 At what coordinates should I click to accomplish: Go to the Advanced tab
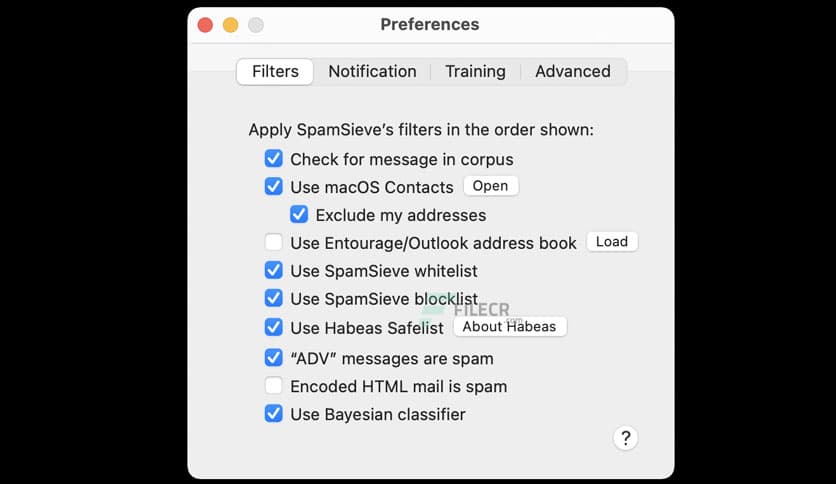572,72
